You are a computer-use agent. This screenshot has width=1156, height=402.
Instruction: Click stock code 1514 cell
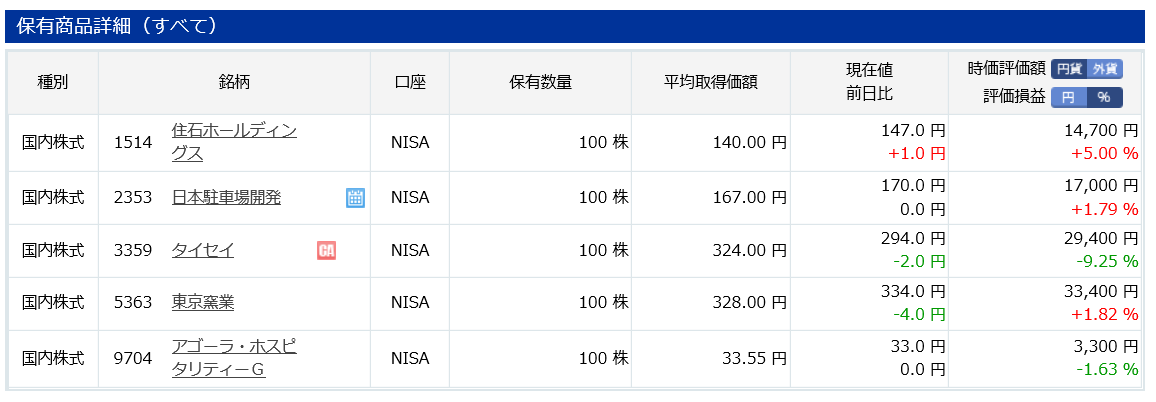click(x=133, y=142)
